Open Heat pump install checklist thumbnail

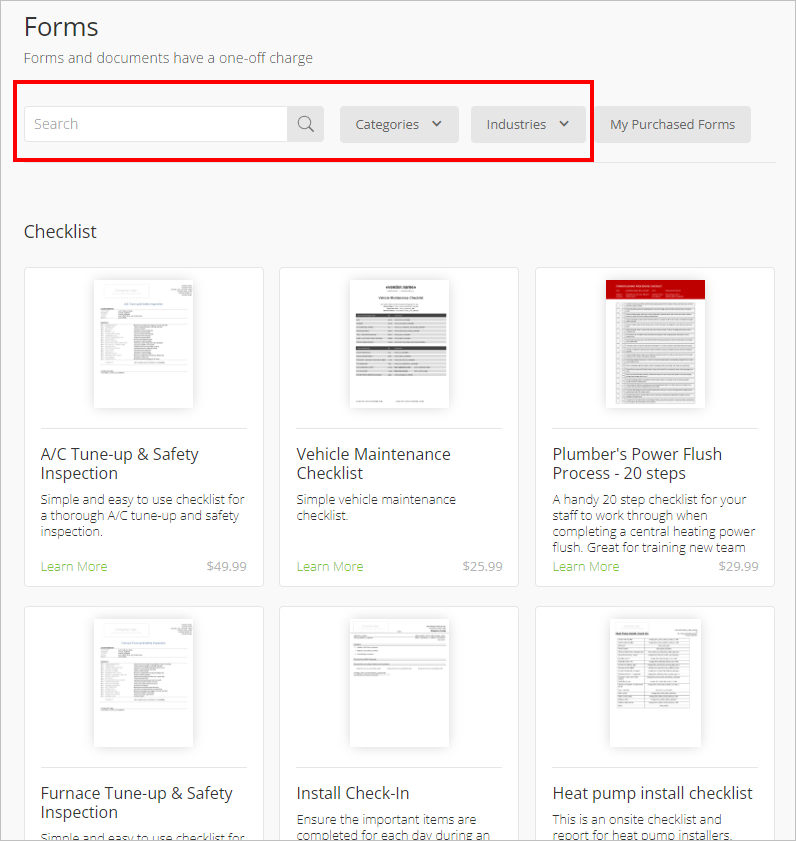pos(655,683)
